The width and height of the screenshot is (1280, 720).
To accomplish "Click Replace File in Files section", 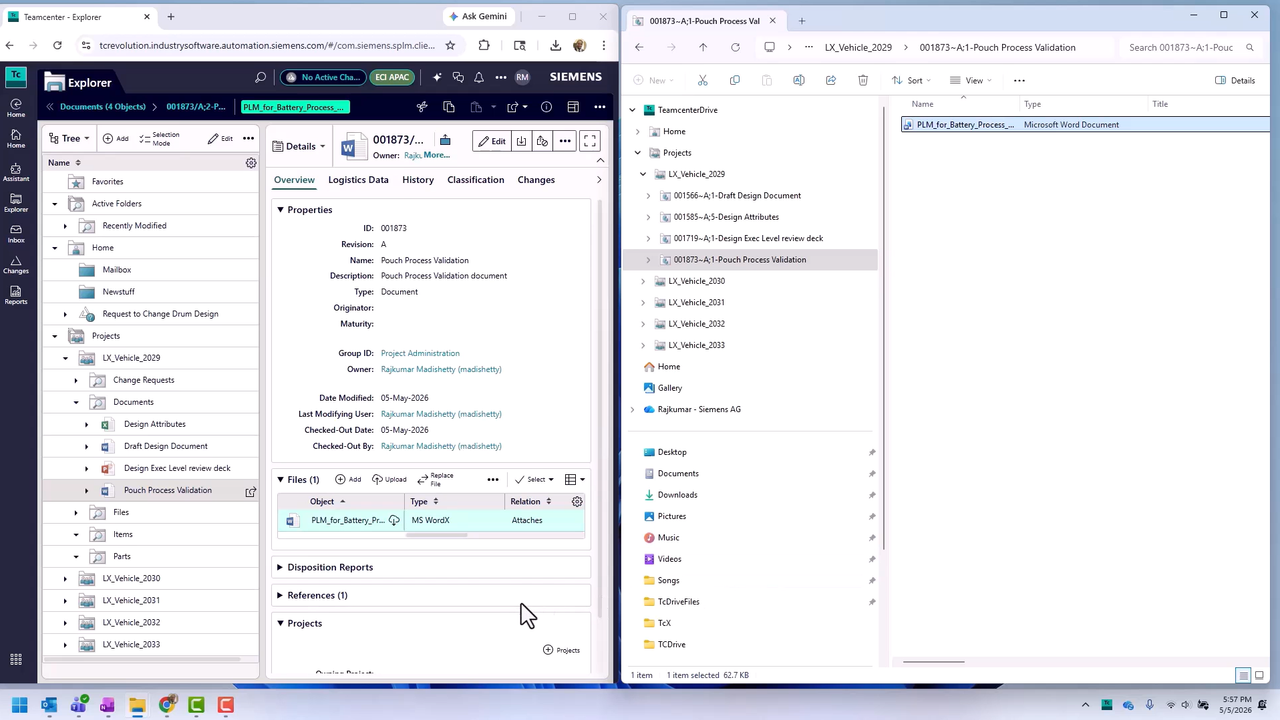I will click(x=436, y=479).
